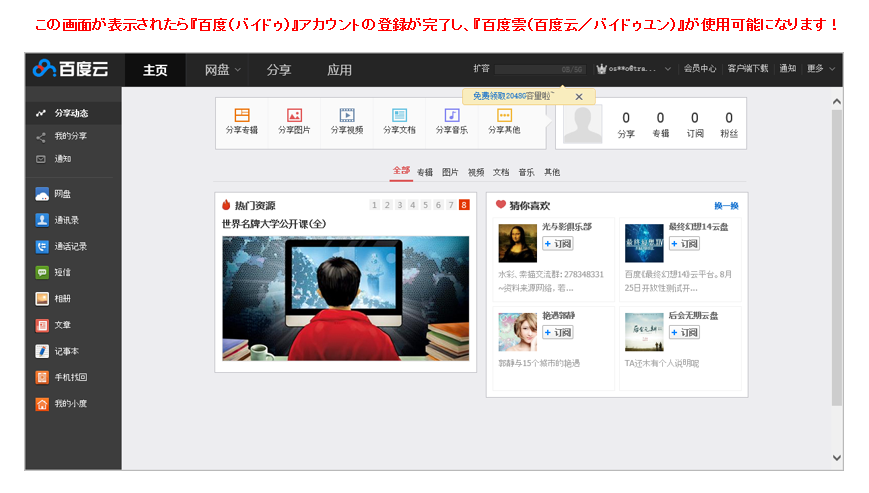Viewport: 869px width, 493px height.
Task: Open 会员中心 link
Action: click(699, 69)
